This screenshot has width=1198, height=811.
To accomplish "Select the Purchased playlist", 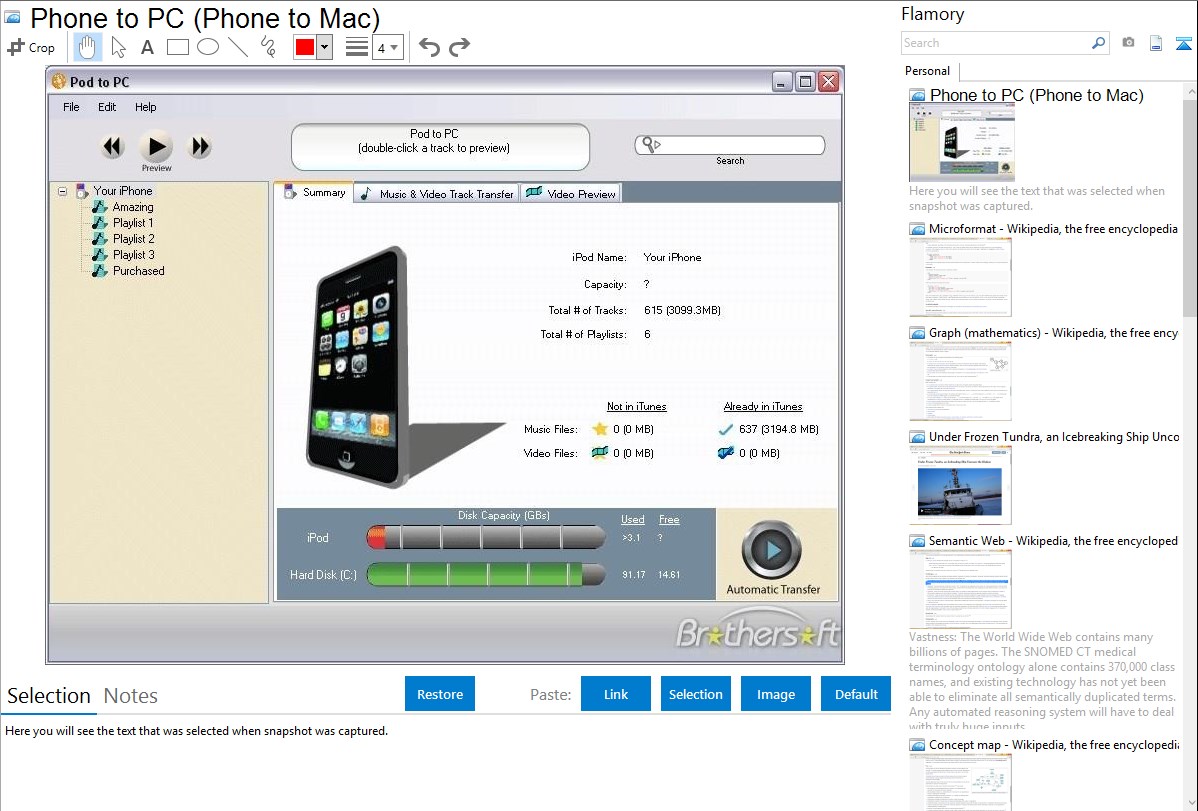I will pos(138,271).
